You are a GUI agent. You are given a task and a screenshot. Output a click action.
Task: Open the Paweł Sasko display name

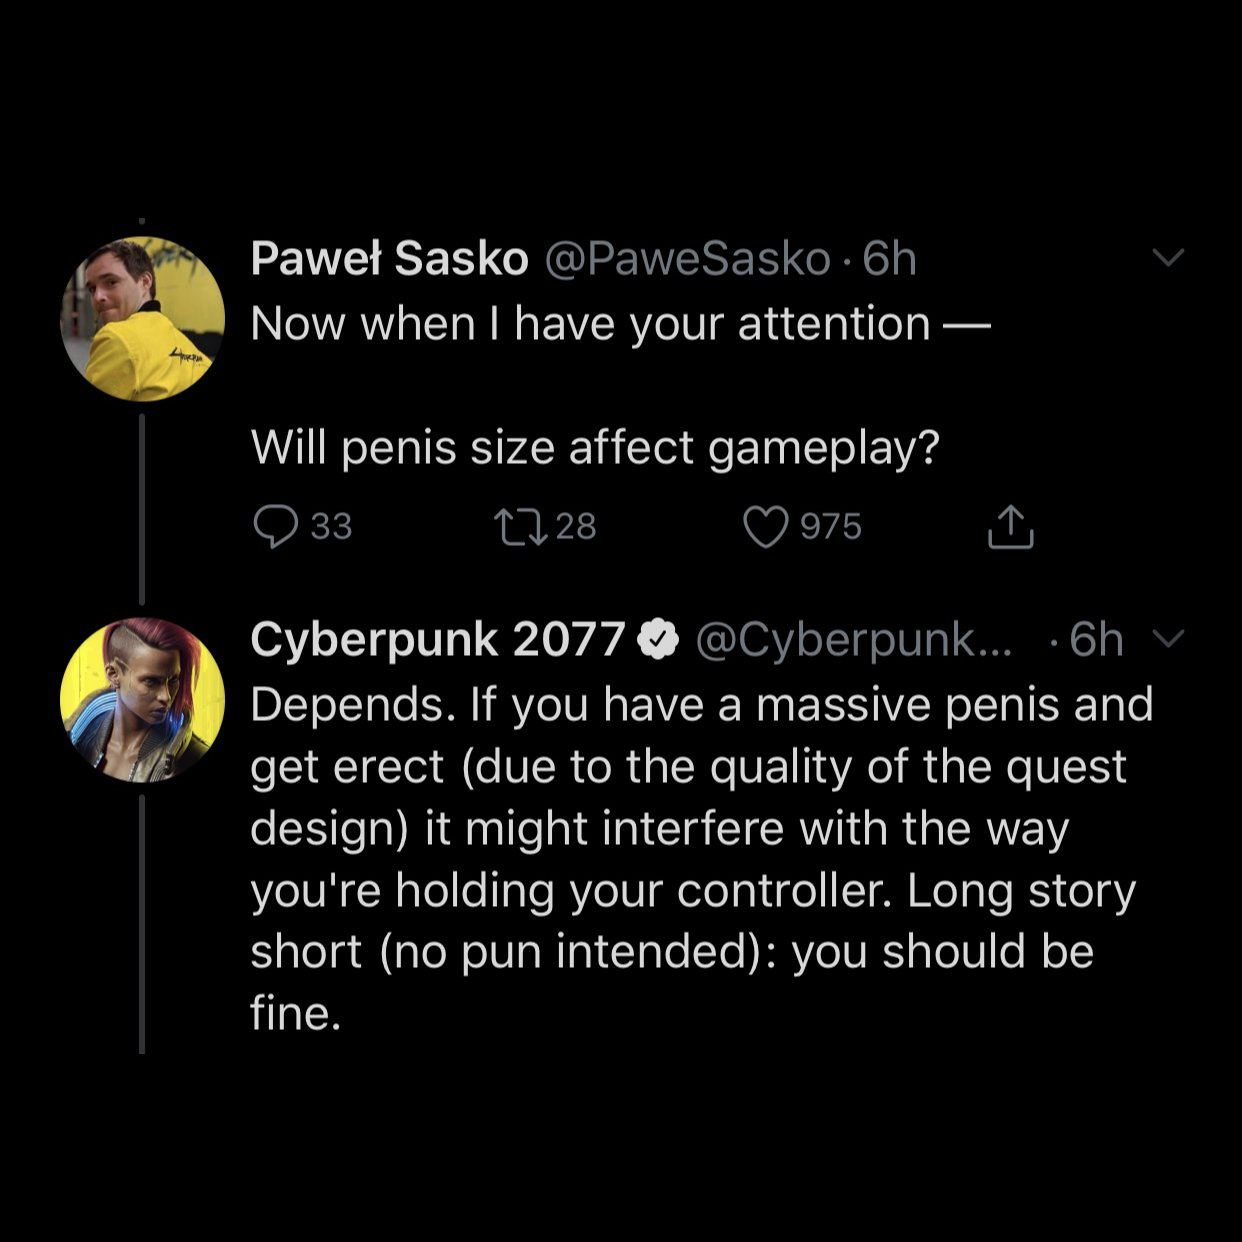tap(389, 259)
